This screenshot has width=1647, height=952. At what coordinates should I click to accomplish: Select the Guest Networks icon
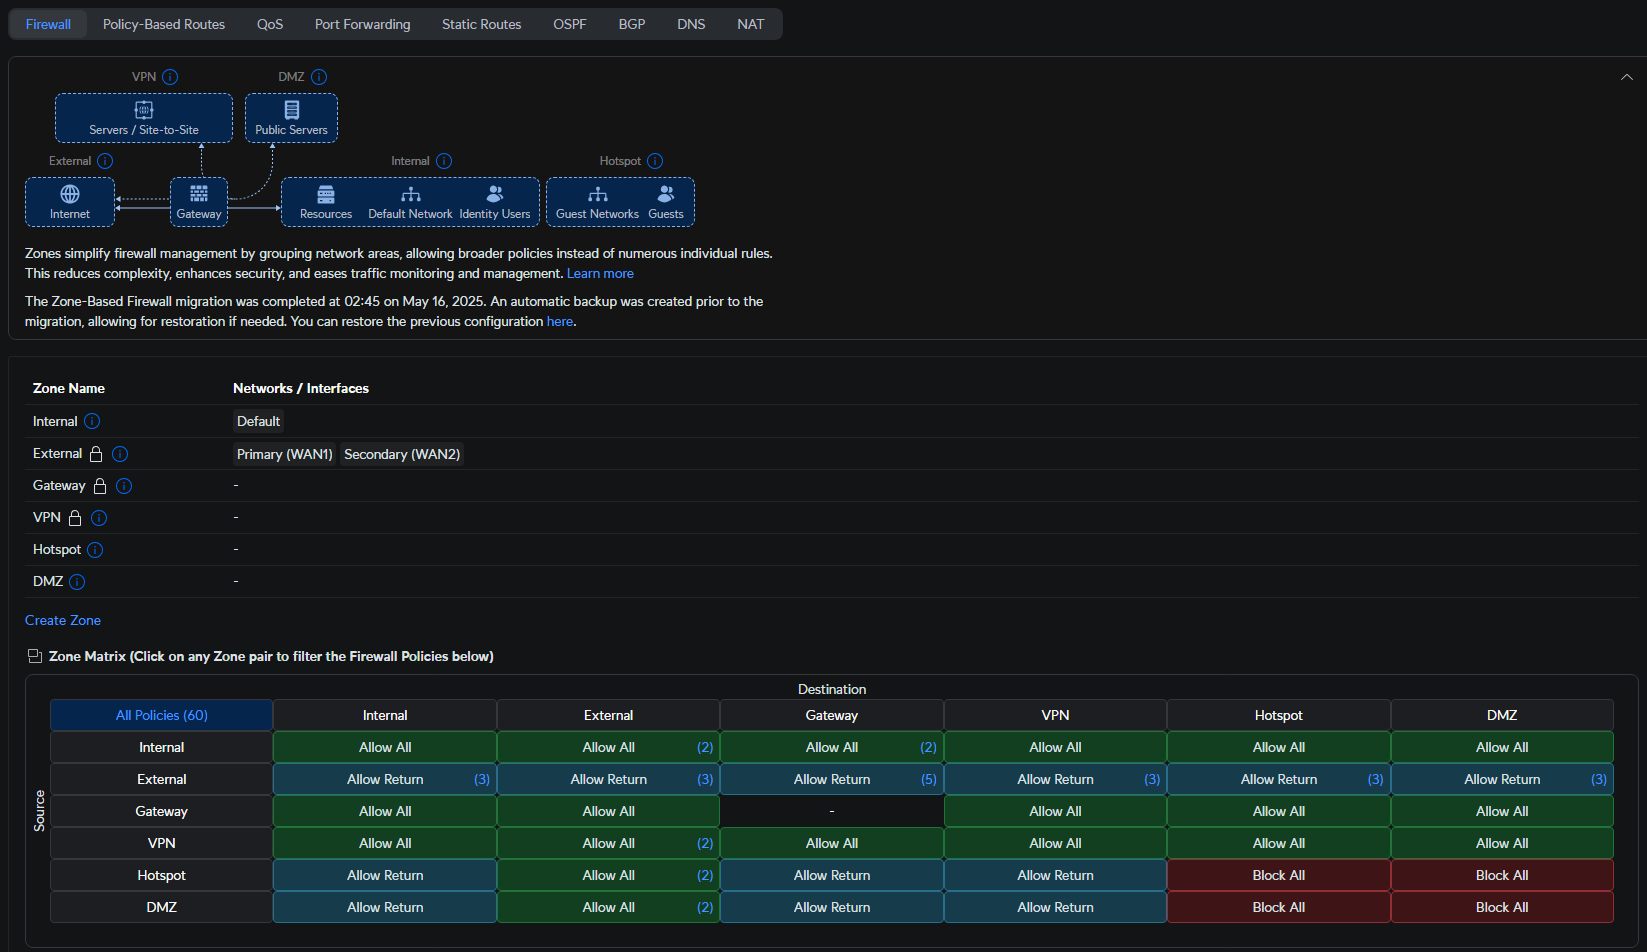click(598, 194)
